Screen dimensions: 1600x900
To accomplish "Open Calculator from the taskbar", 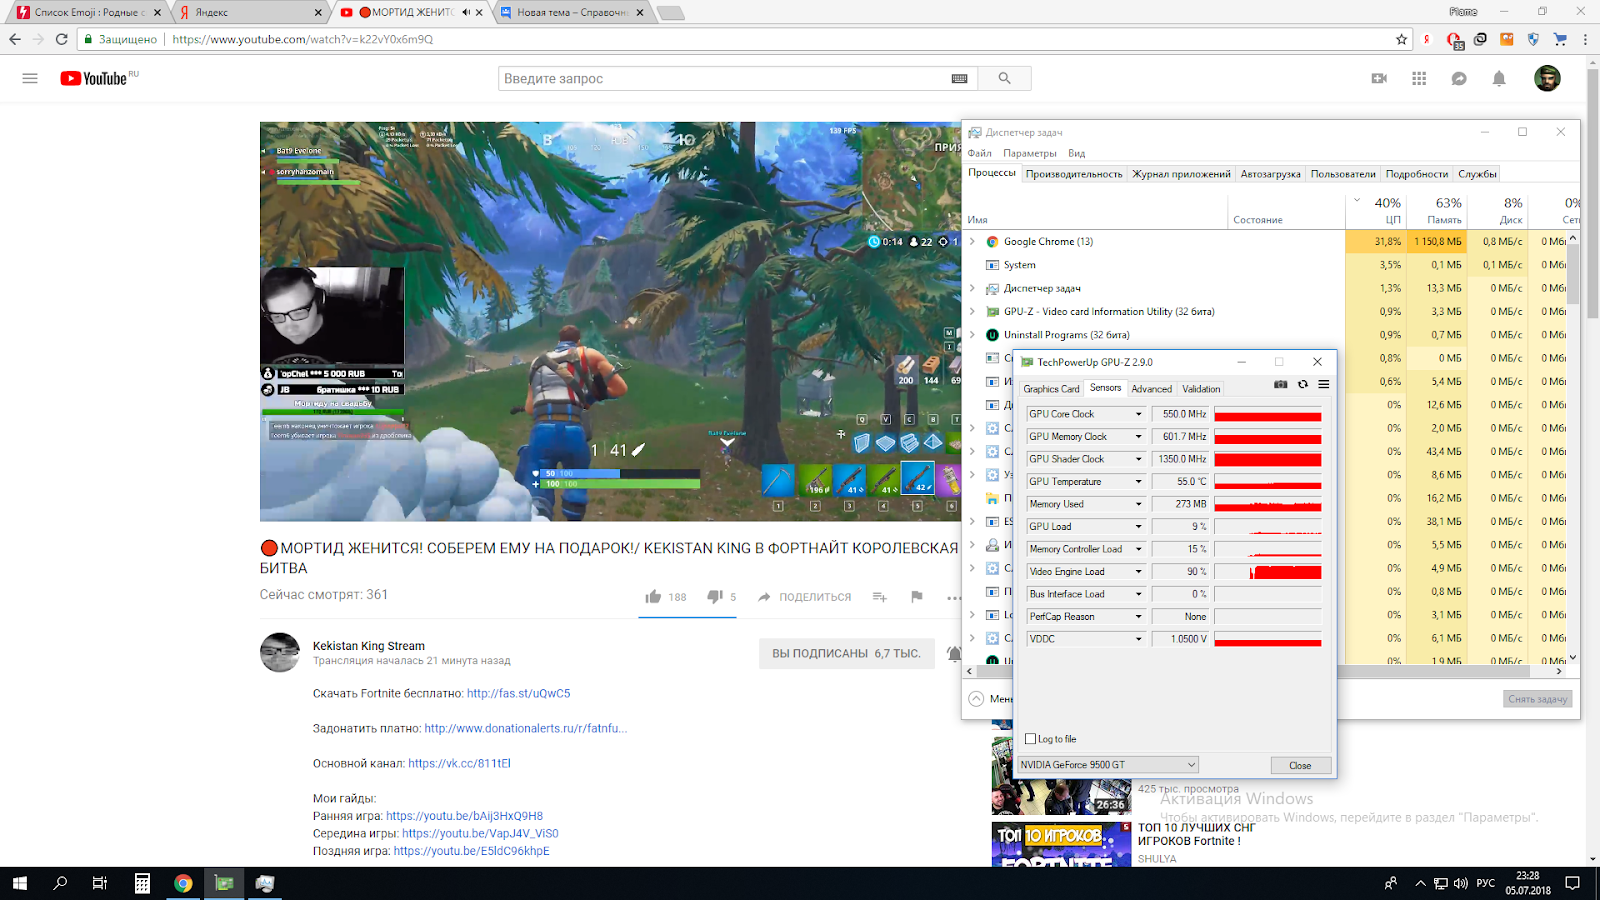I will 142,883.
